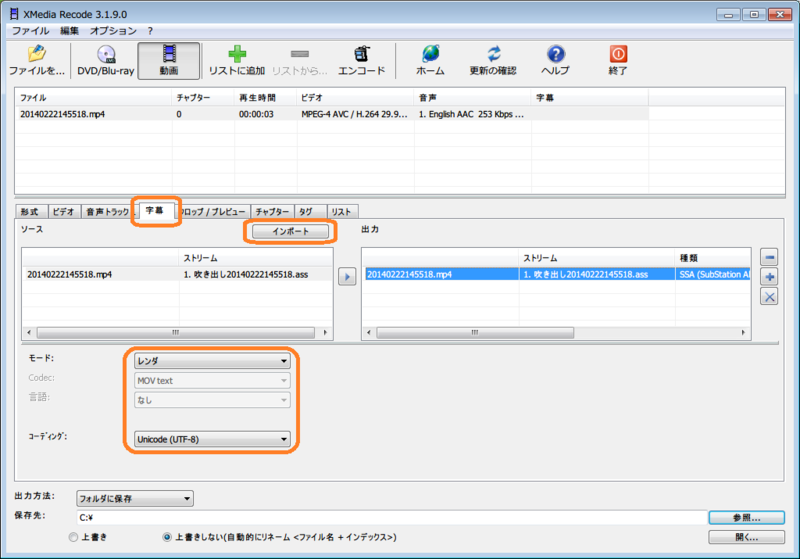Click XMedia Recode title bar app icon
Image resolution: width=800 pixels, height=559 pixels.
14,14
